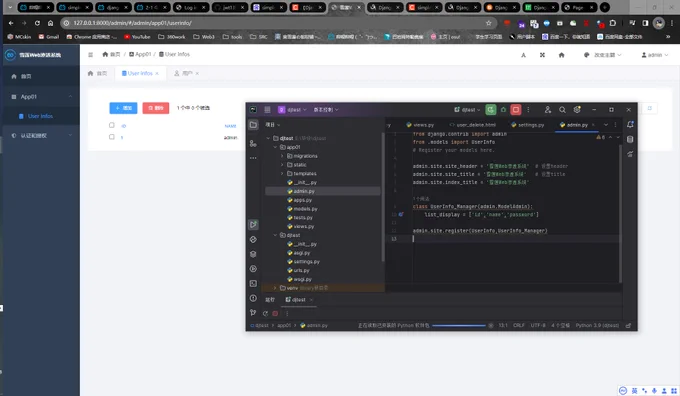
Task: Toggle fullscreen icon in admin top bar
Action: 542,55
